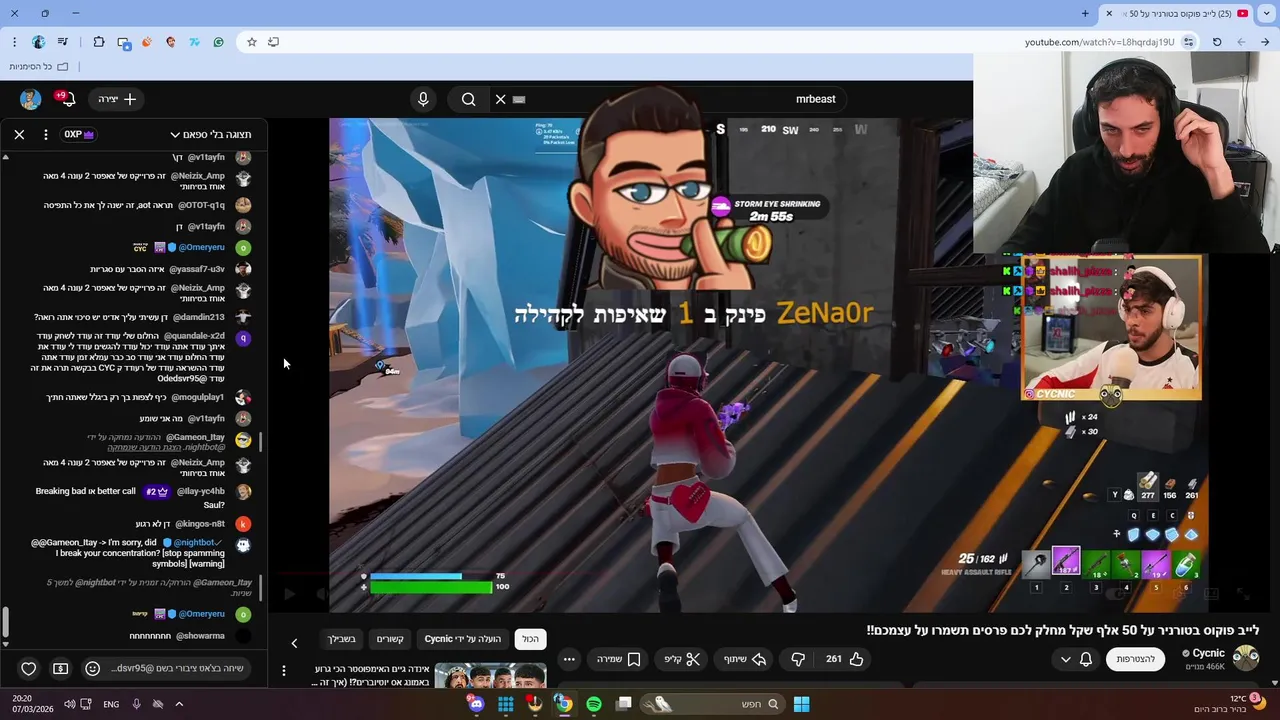The height and width of the screenshot is (720, 1280).
Task: Search with voice microphone button
Action: tap(423, 99)
